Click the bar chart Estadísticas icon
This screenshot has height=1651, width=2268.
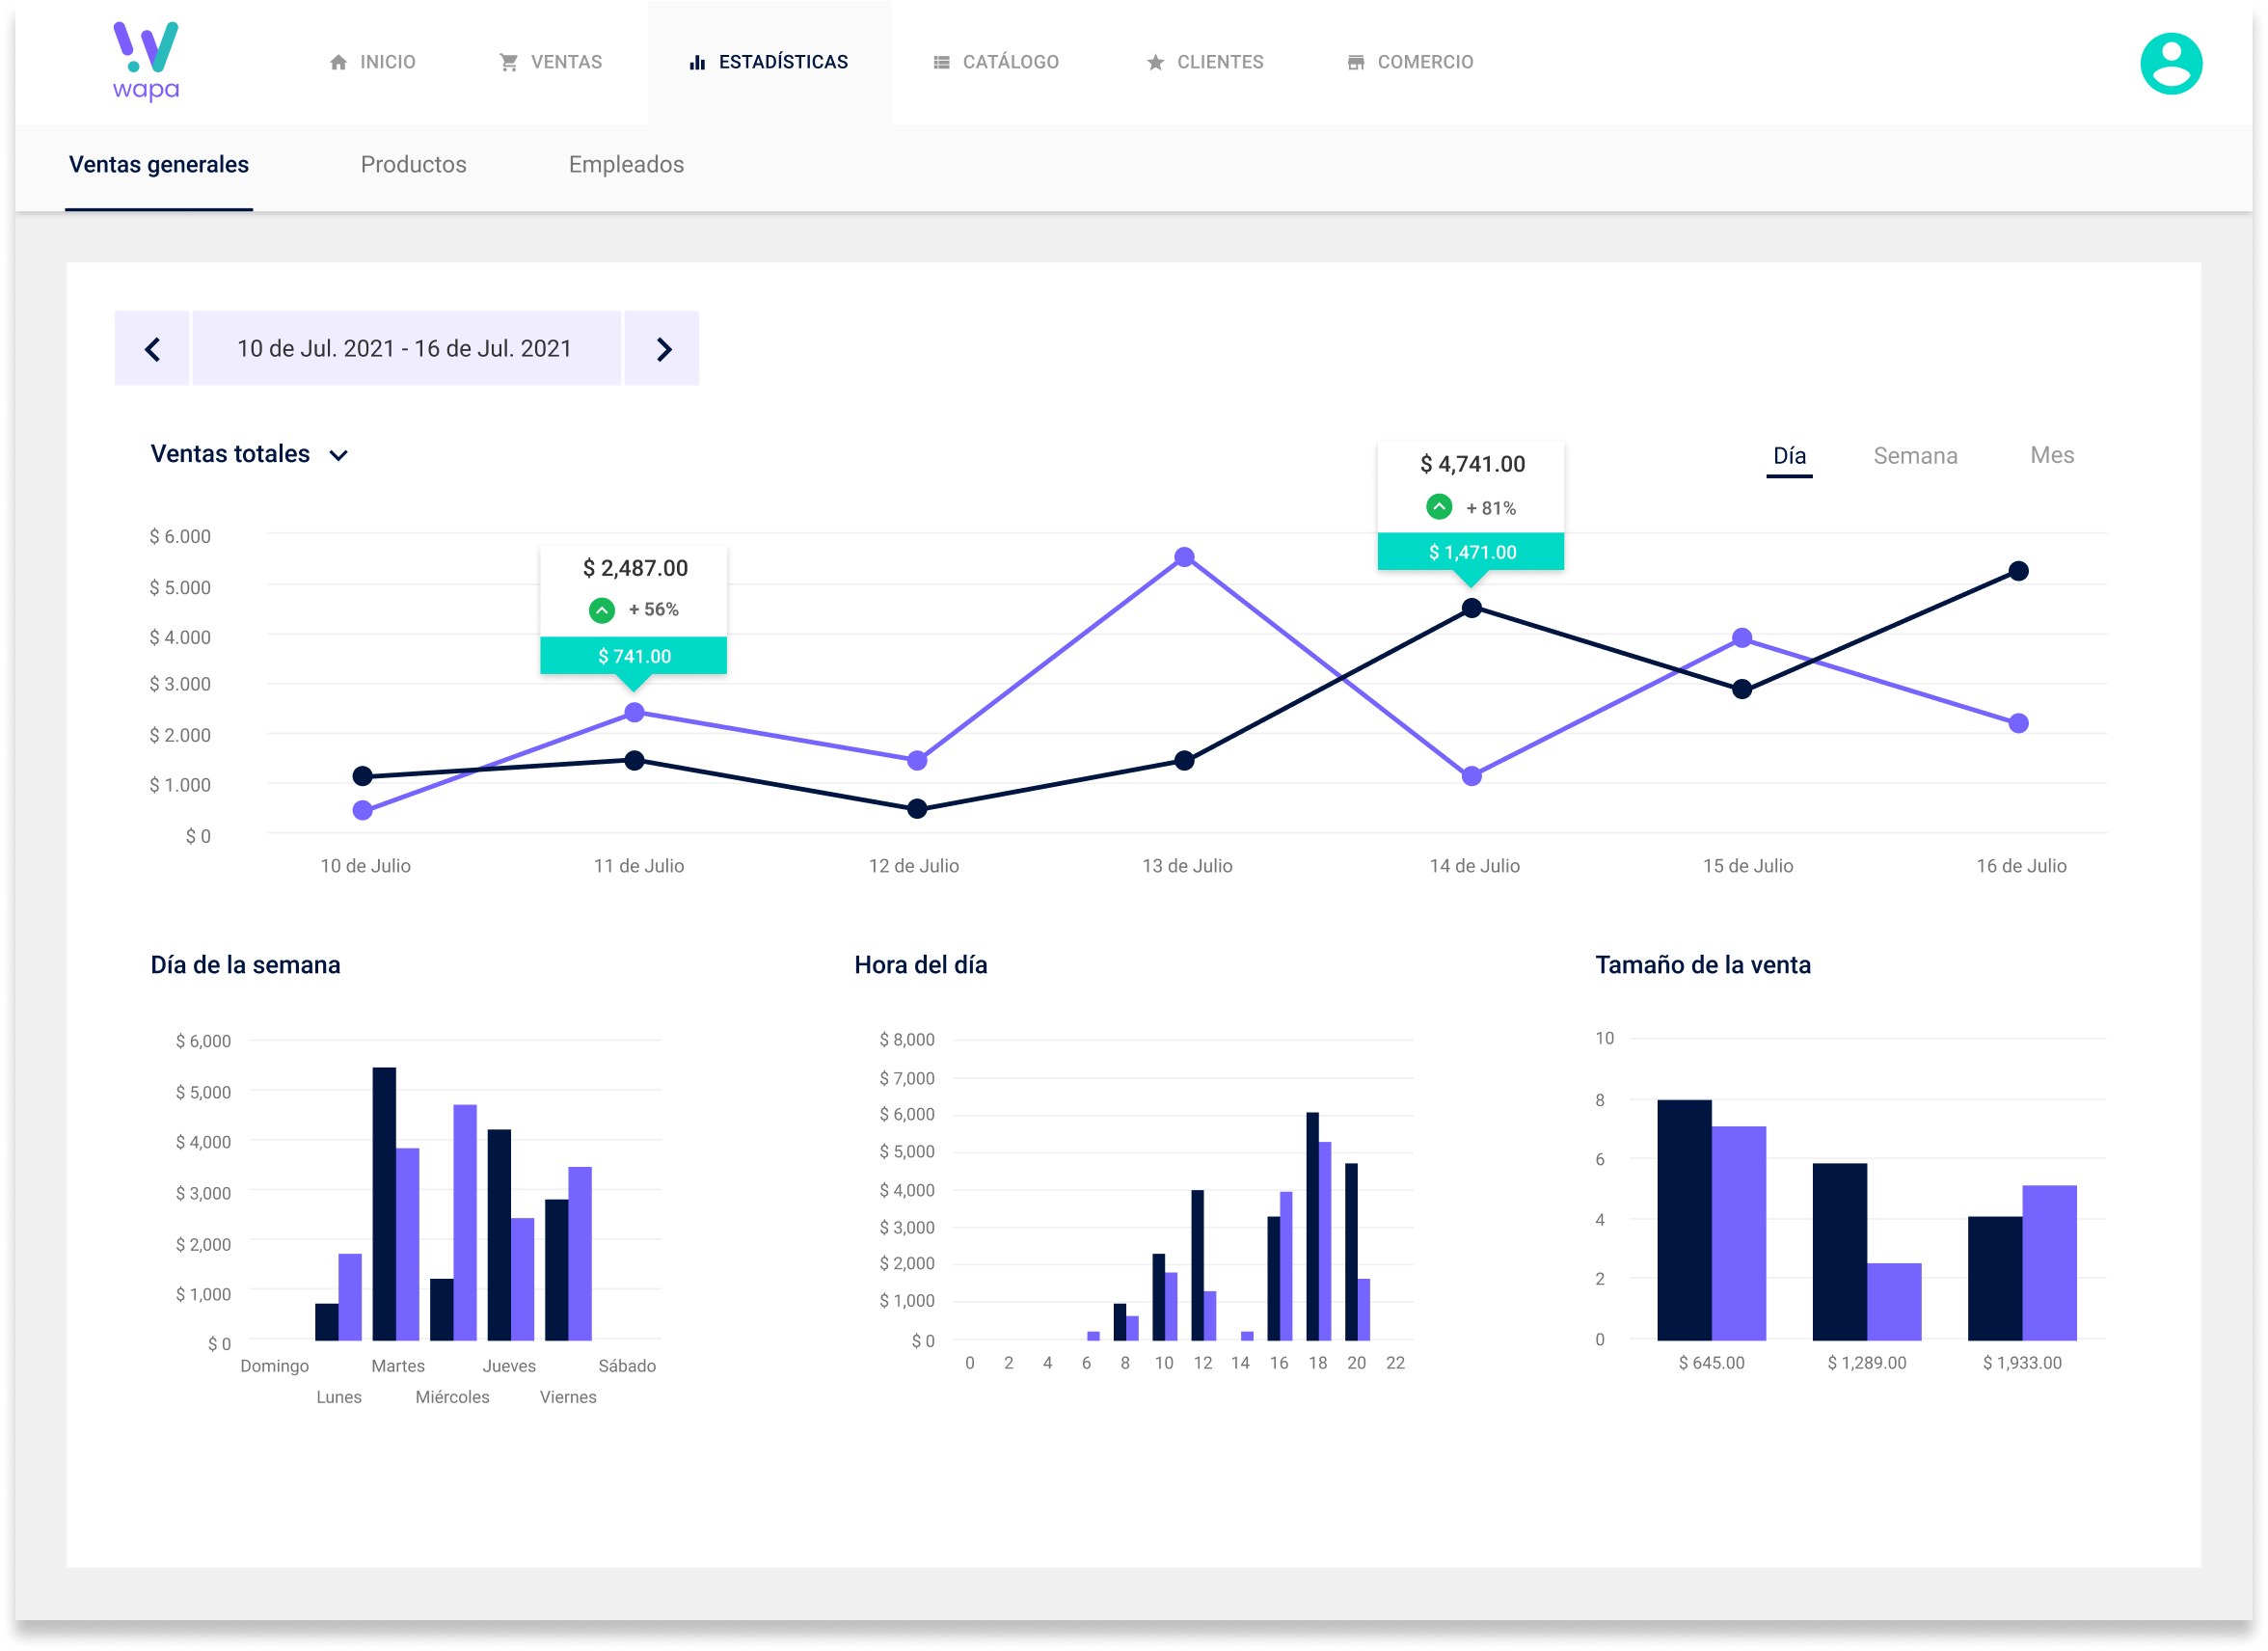pyautogui.click(x=697, y=62)
